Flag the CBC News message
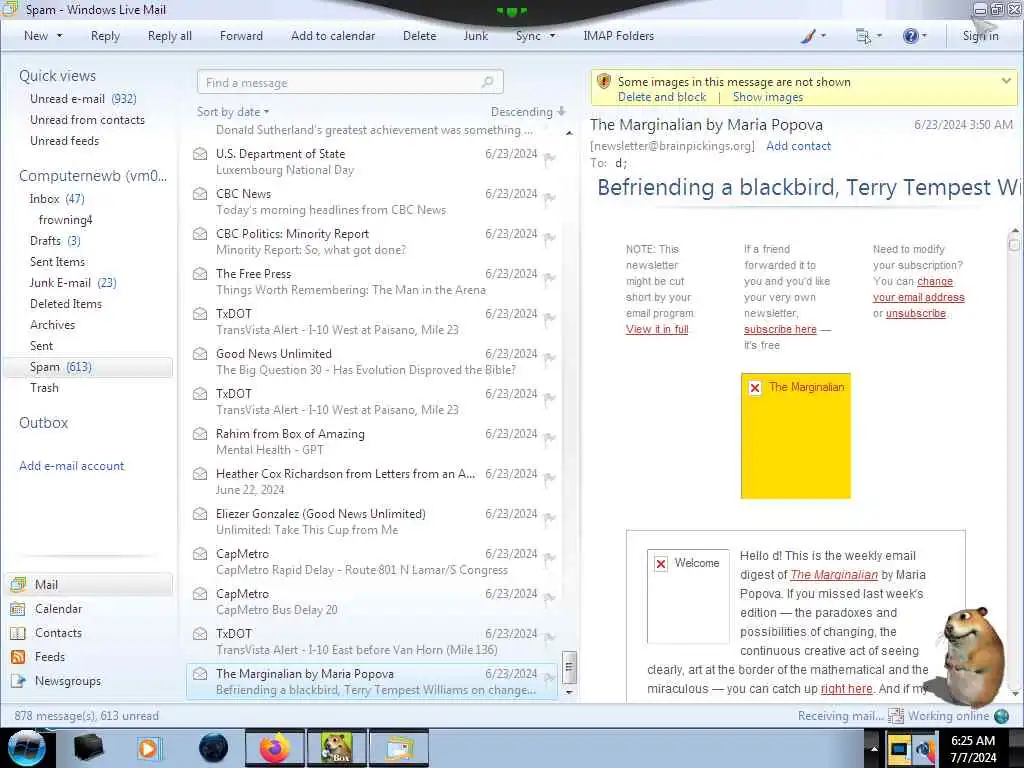The height and width of the screenshot is (768, 1024). click(x=550, y=198)
